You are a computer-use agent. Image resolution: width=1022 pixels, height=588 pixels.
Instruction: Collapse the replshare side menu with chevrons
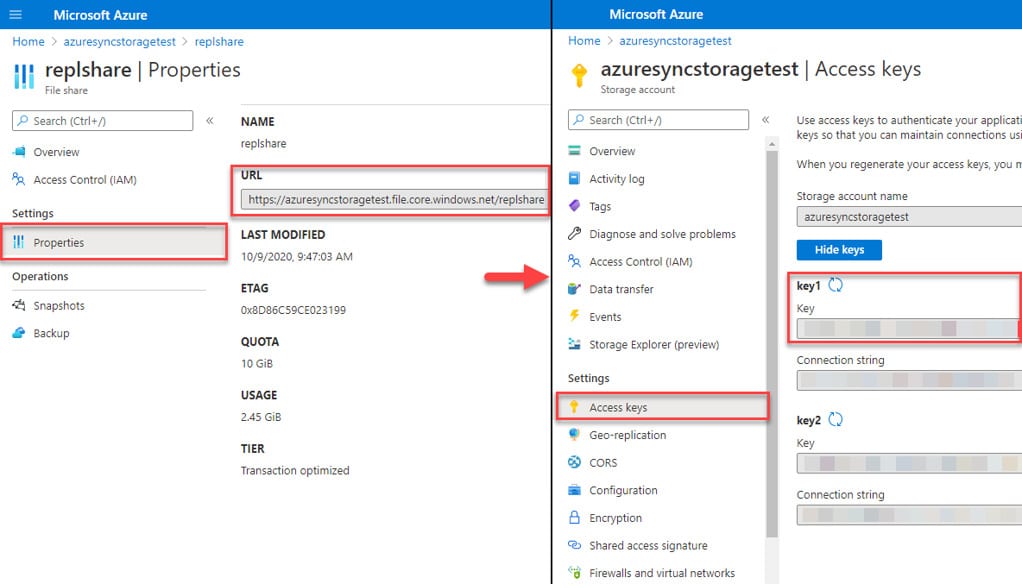(x=210, y=121)
